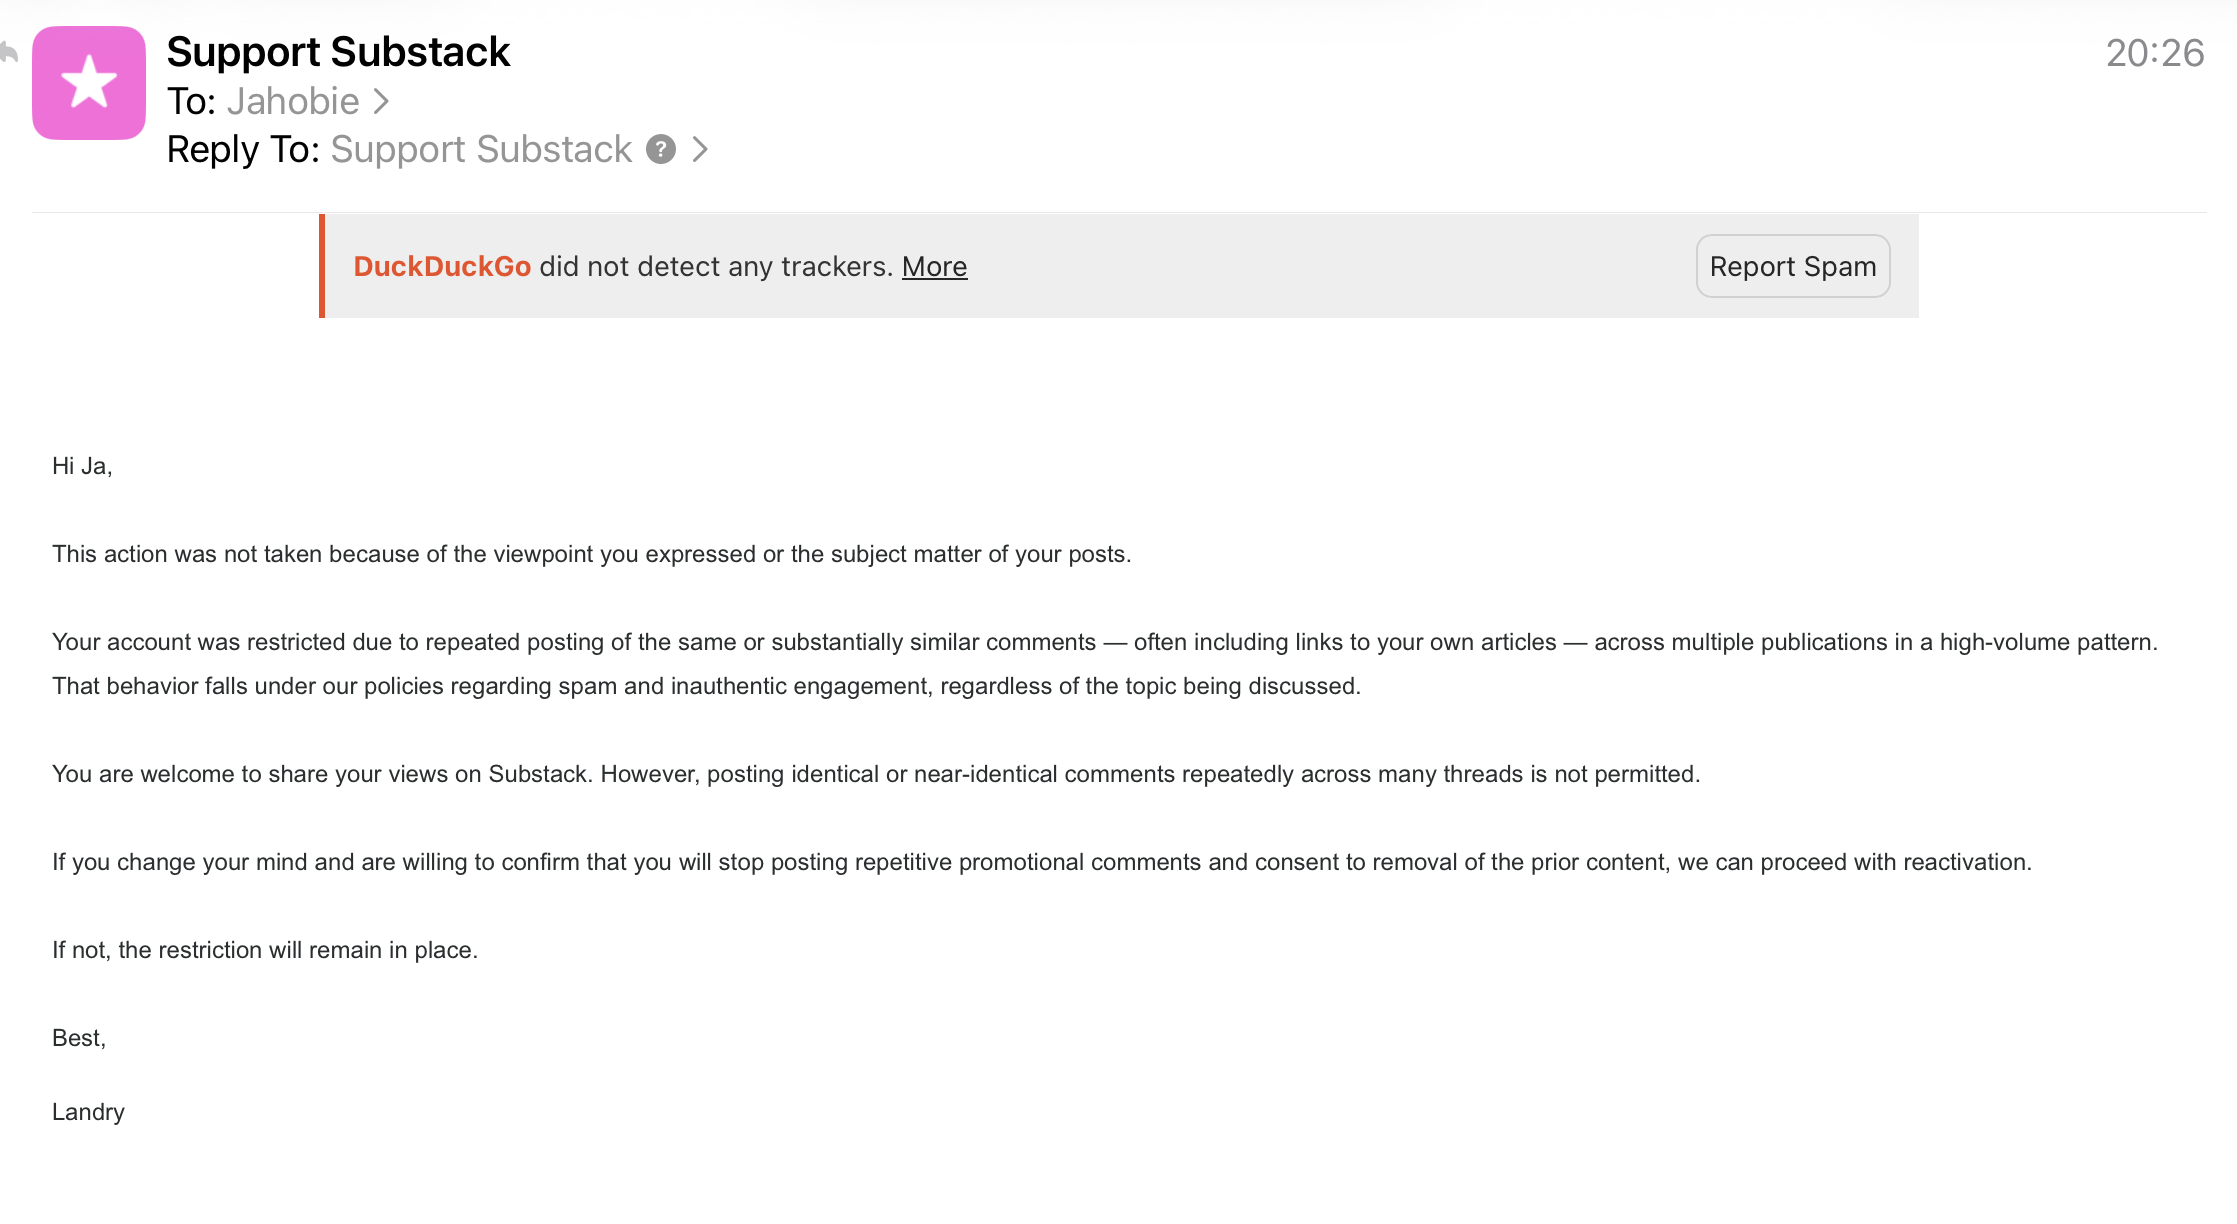The height and width of the screenshot is (1224, 2237).
Task: Click the orange DuckDuckGo label
Action: 442,266
